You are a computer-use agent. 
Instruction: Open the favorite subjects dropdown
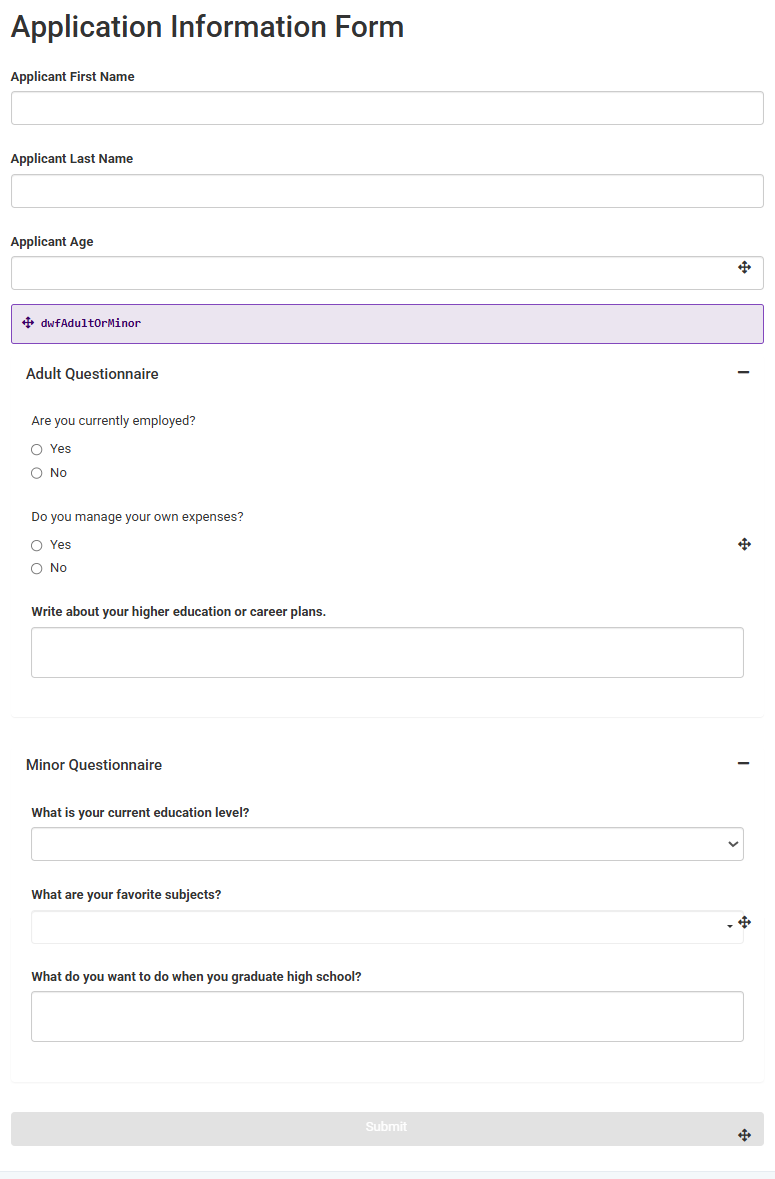(380, 927)
